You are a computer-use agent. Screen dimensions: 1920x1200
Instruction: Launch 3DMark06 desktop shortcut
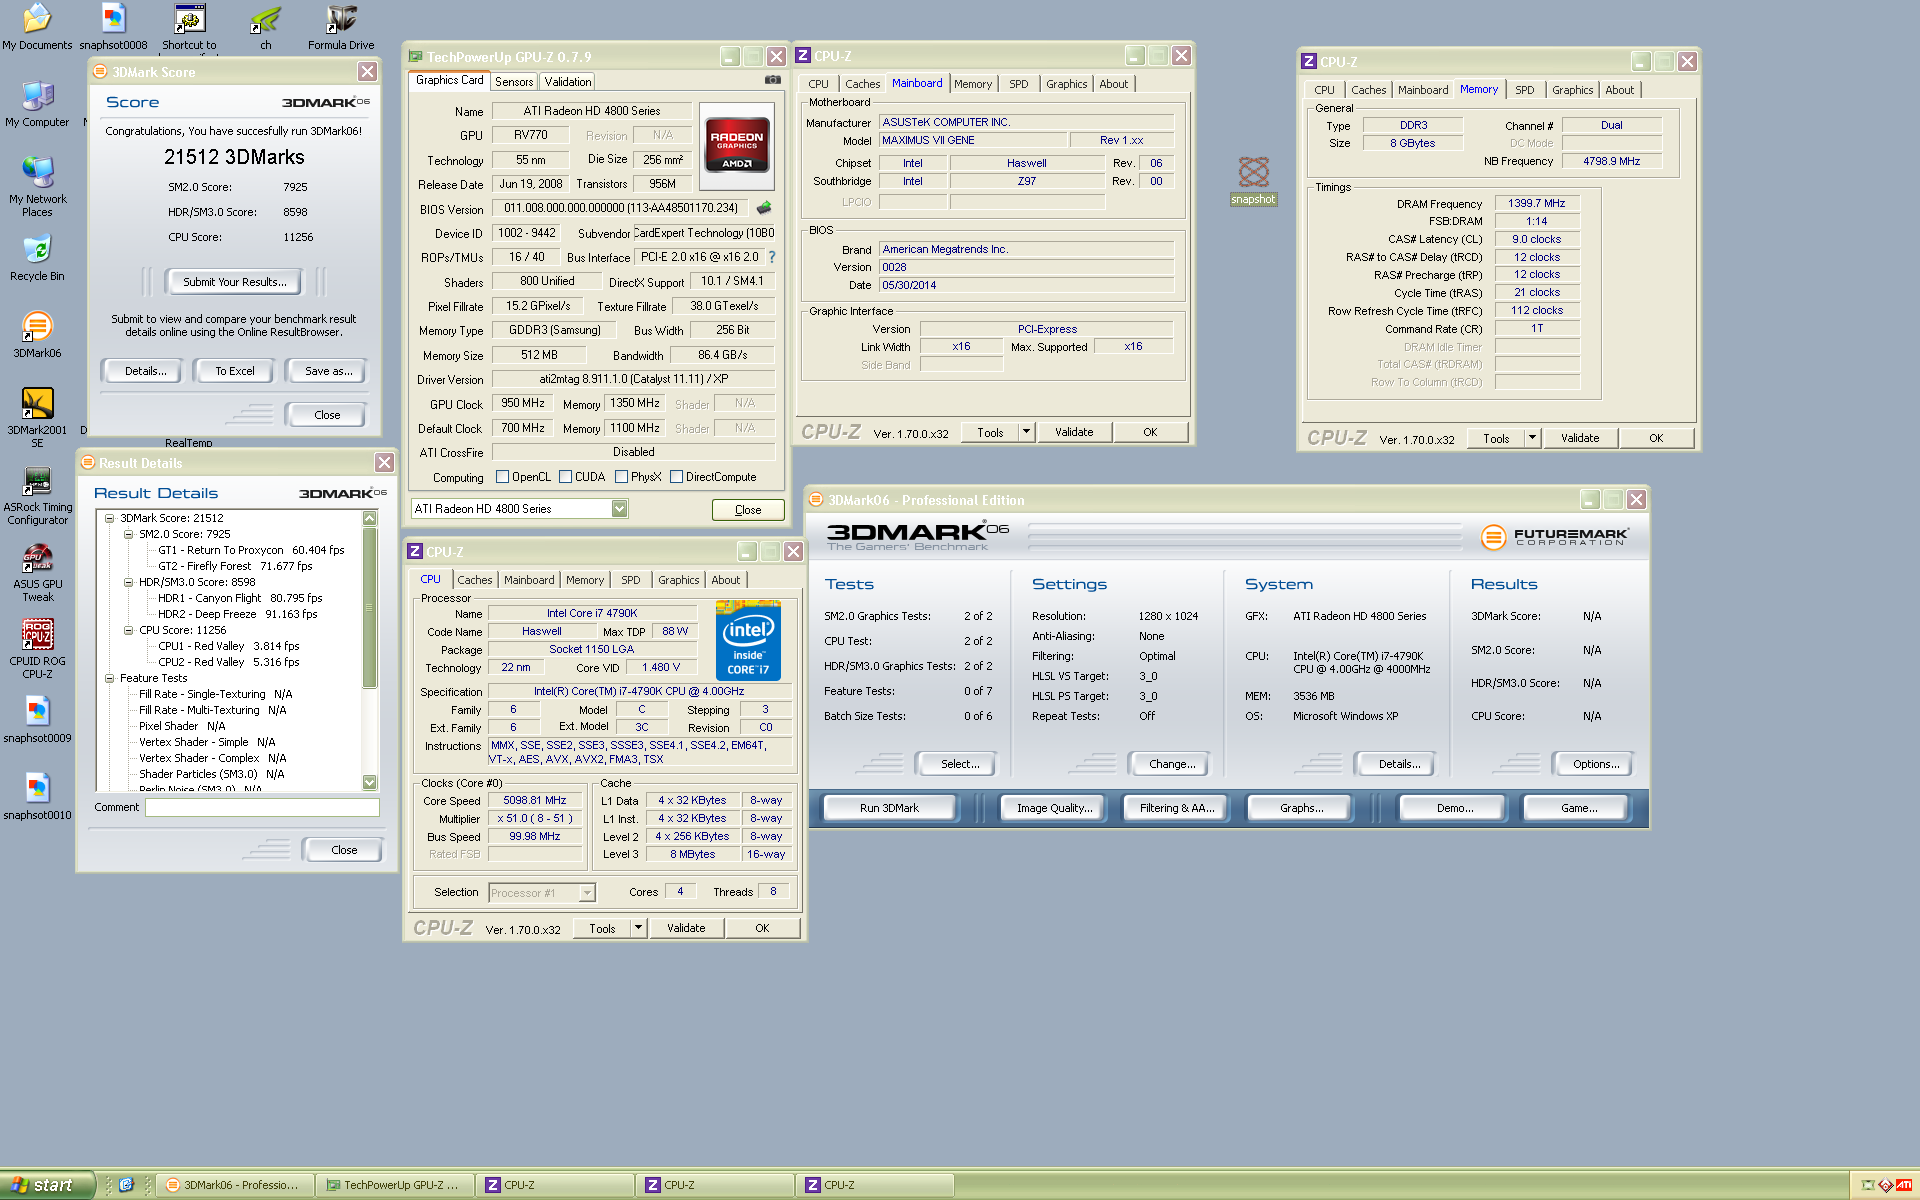37,335
